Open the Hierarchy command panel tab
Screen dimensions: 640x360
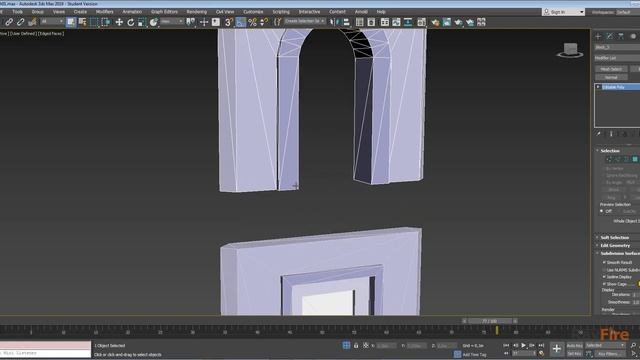click(621, 36)
